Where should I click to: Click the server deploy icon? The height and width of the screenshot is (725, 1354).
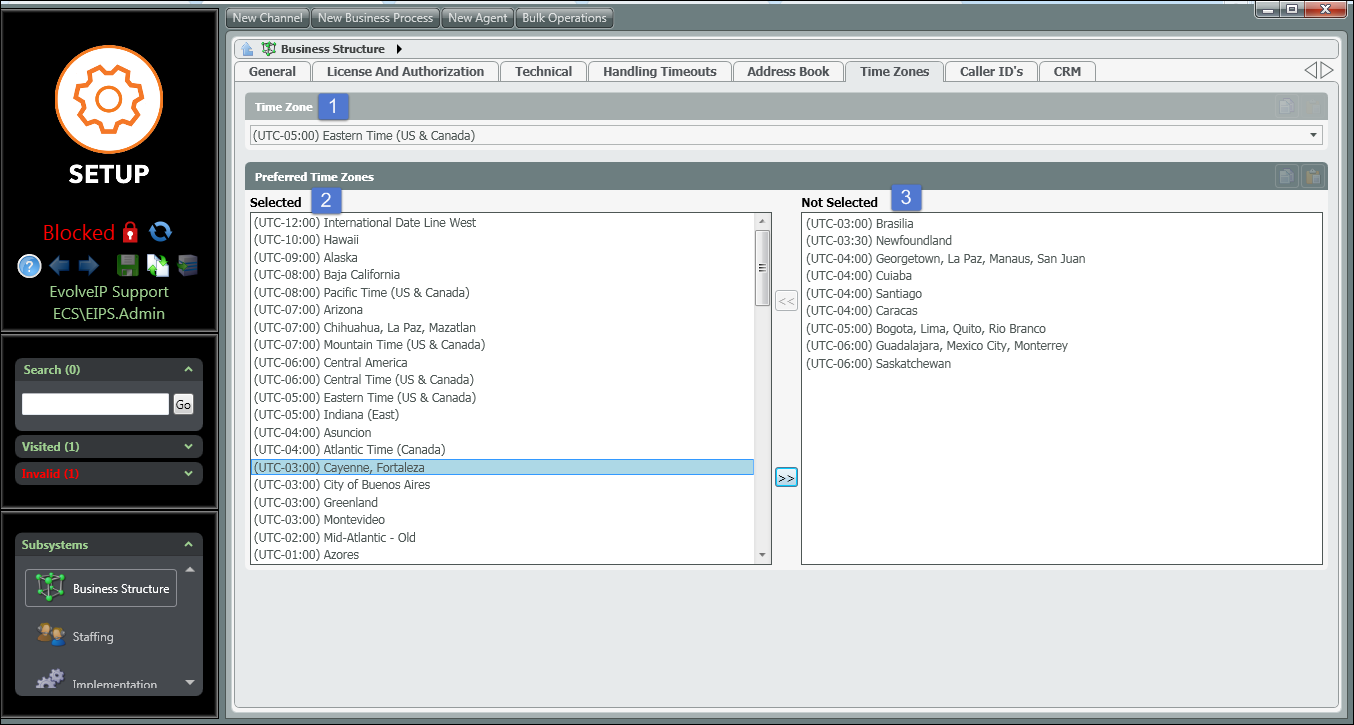(187, 266)
